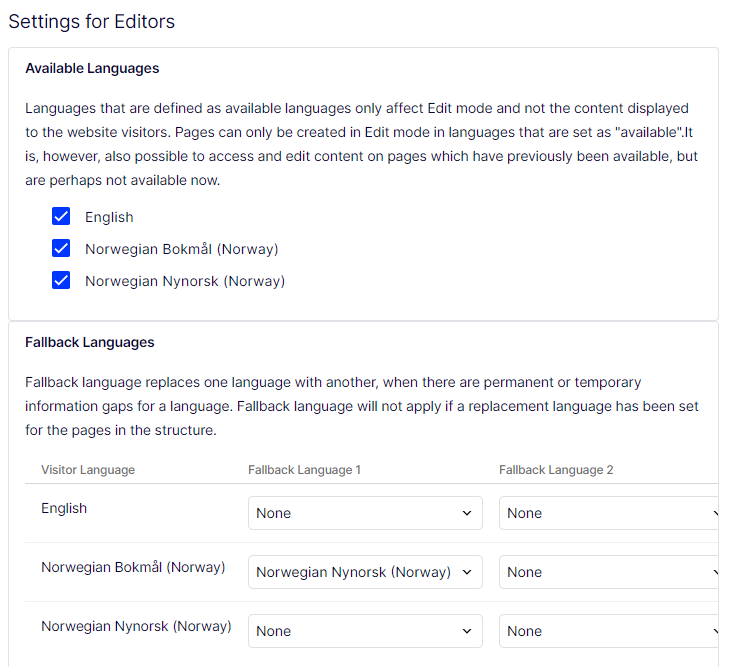Open Fallback Language 1 dropdown for Norwegian Nynorsk
The width and height of the screenshot is (730, 667).
click(365, 631)
